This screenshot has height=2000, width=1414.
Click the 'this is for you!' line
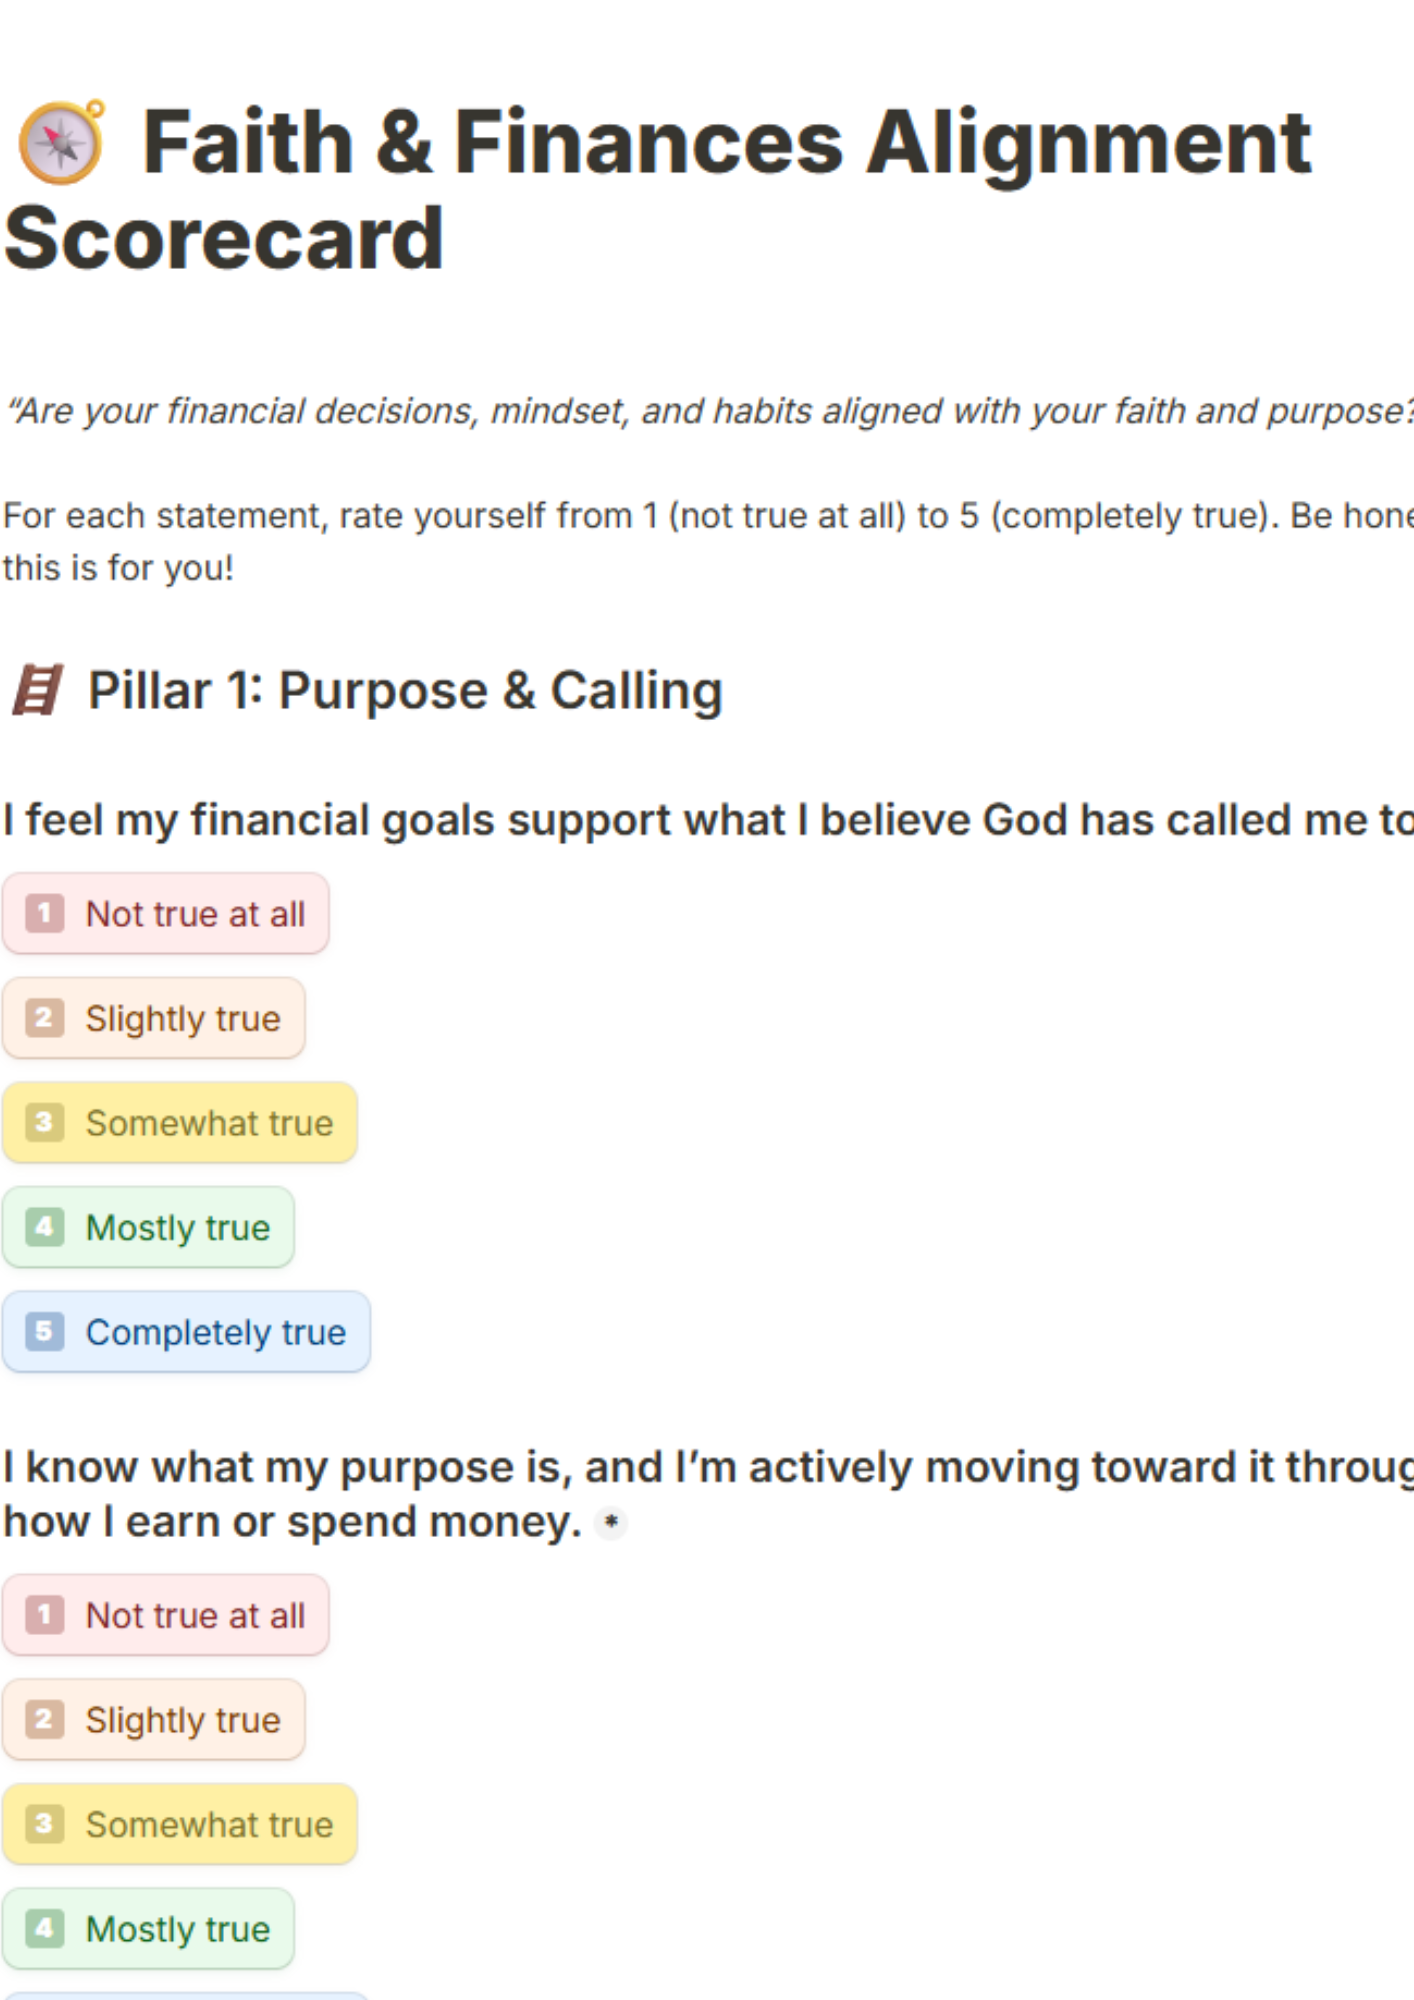click(118, 568)
